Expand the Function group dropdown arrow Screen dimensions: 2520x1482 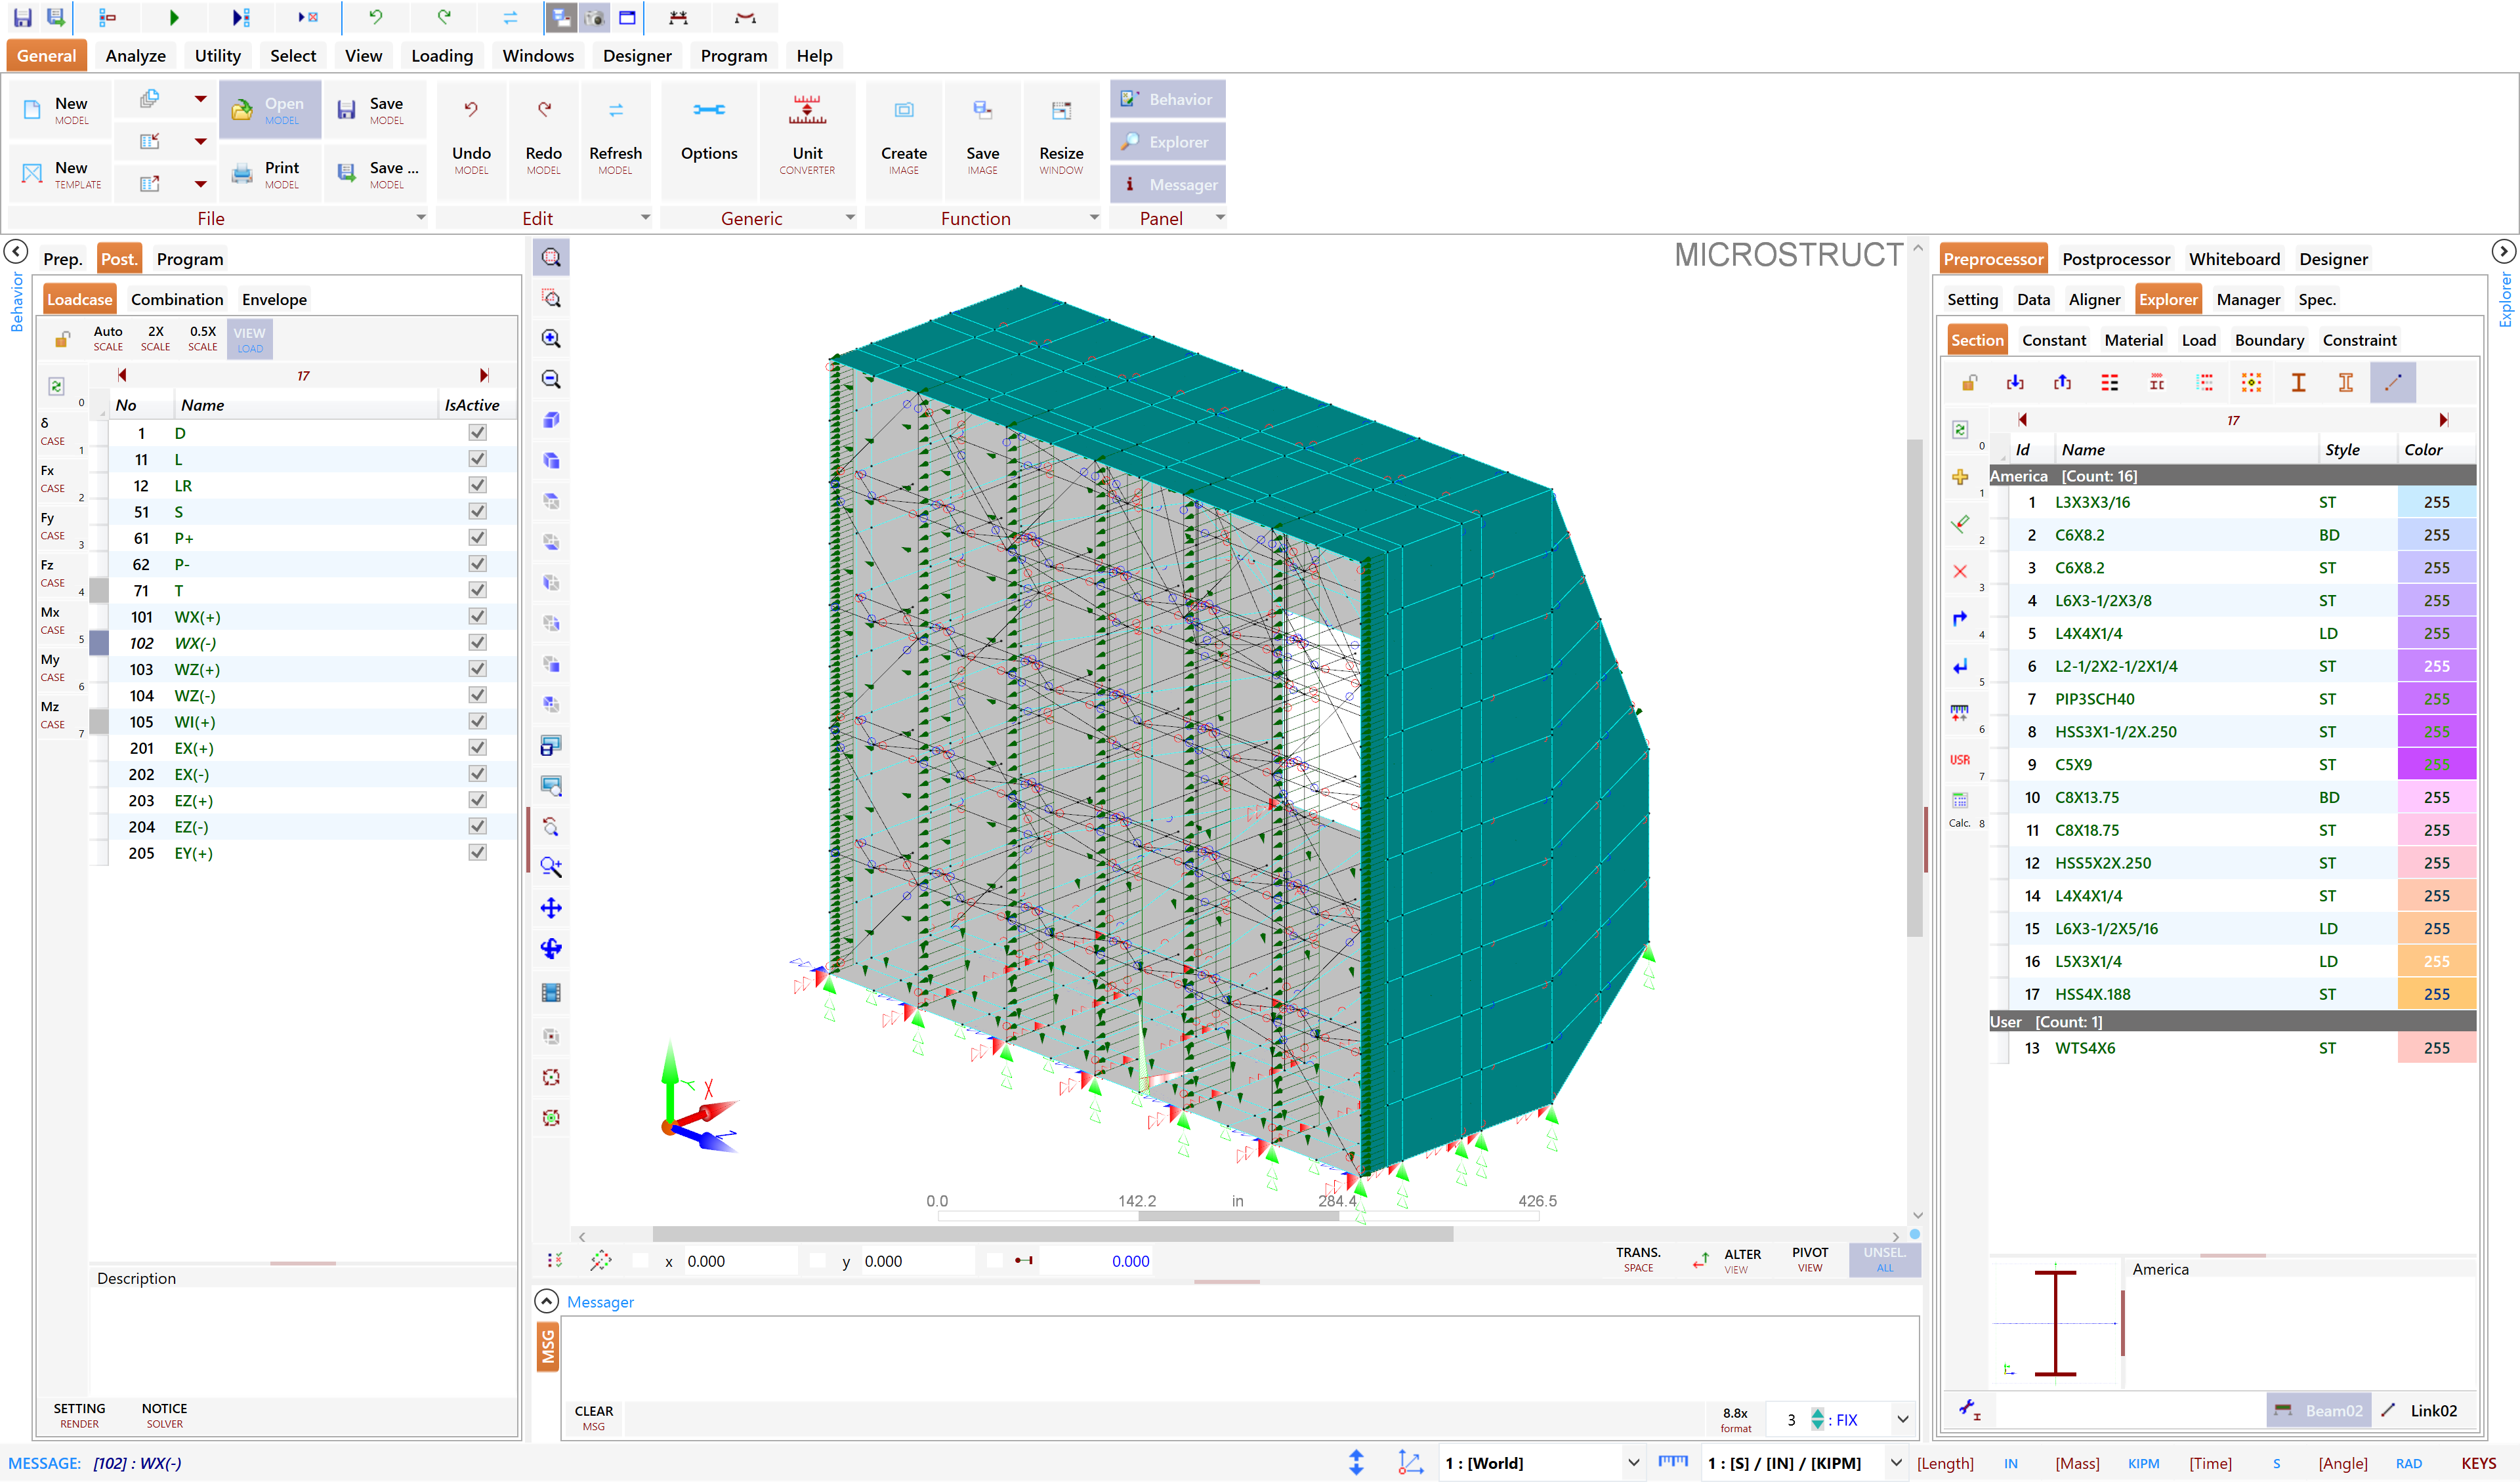(1094, 217)
